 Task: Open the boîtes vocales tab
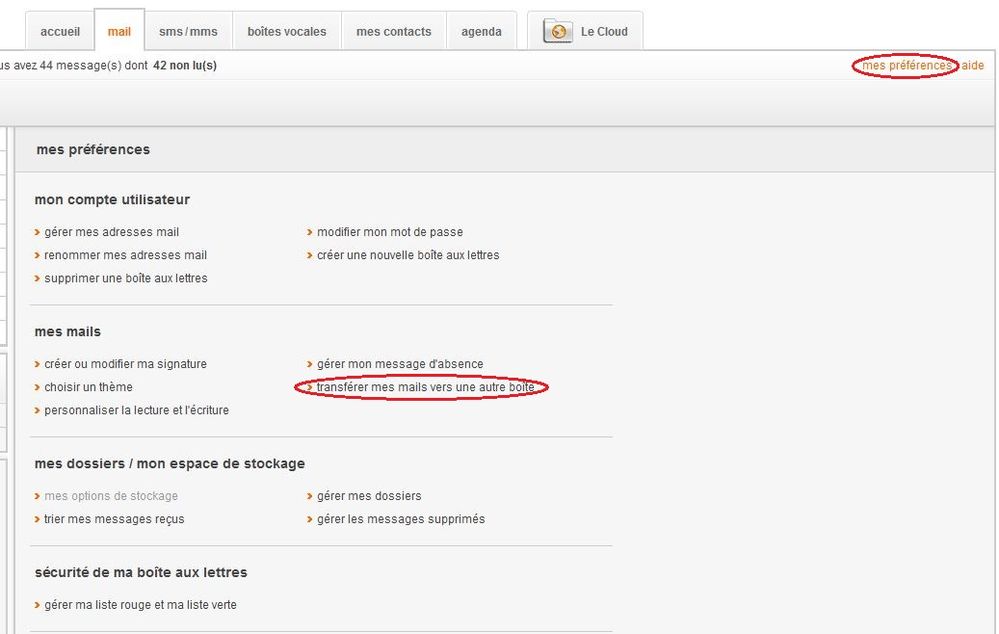tap(287, 32)
